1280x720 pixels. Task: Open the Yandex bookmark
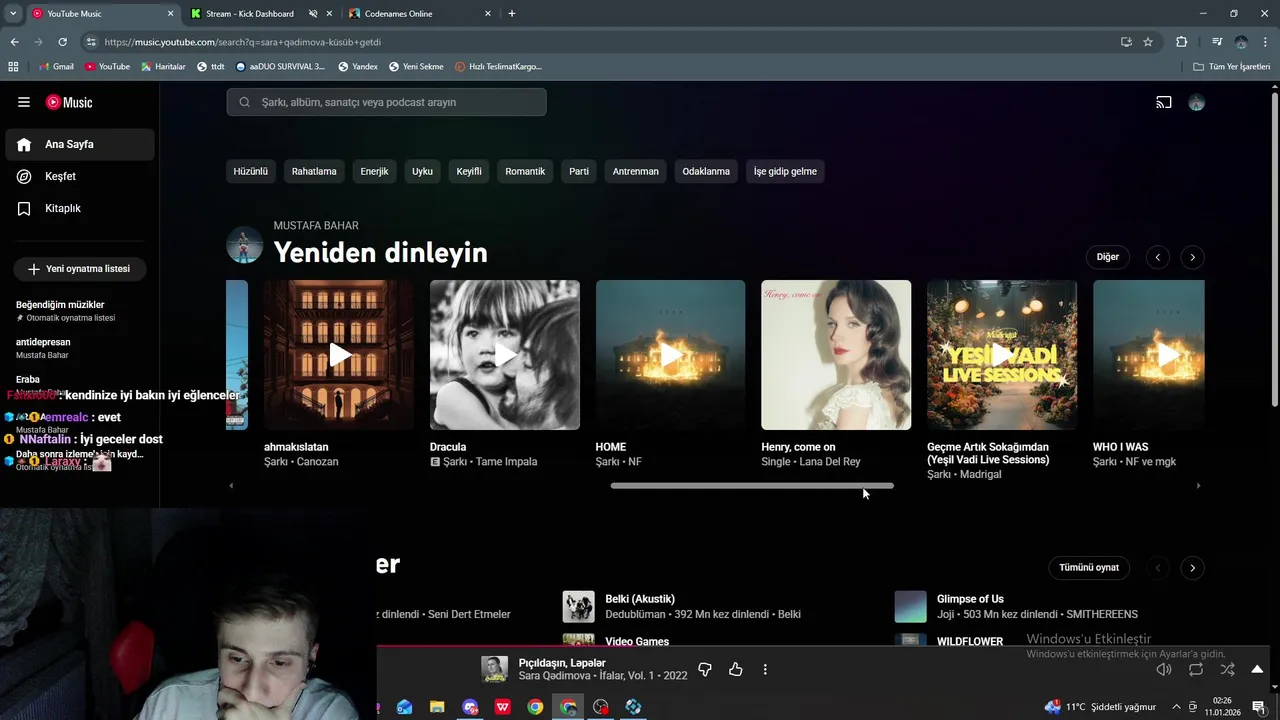(x=358, y=67)
